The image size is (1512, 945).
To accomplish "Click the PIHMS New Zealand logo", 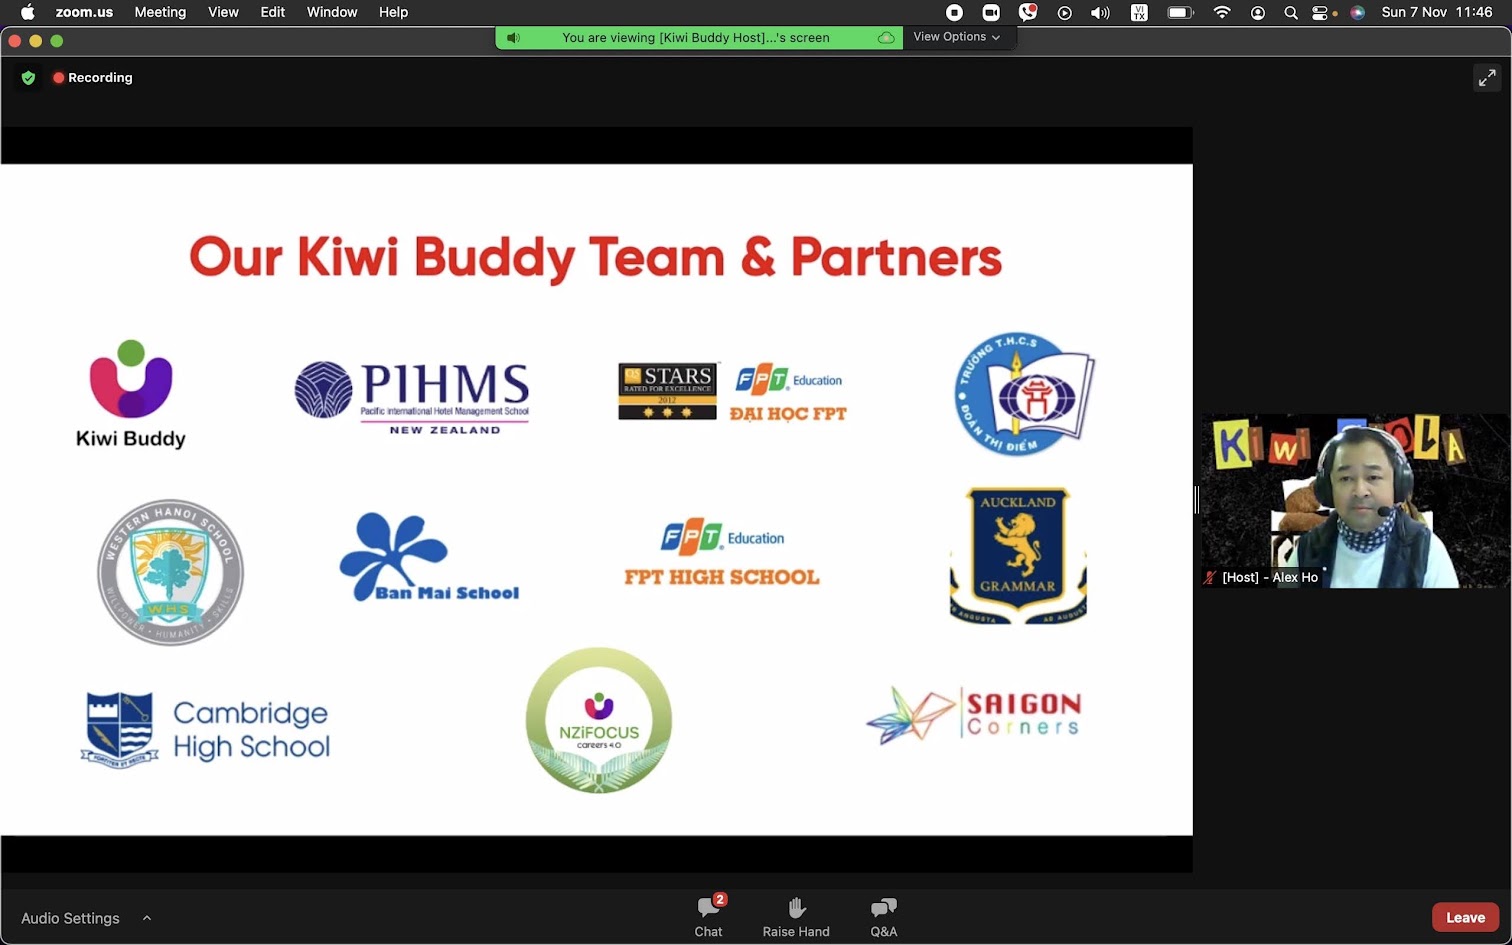I will (x=412, y=396).
